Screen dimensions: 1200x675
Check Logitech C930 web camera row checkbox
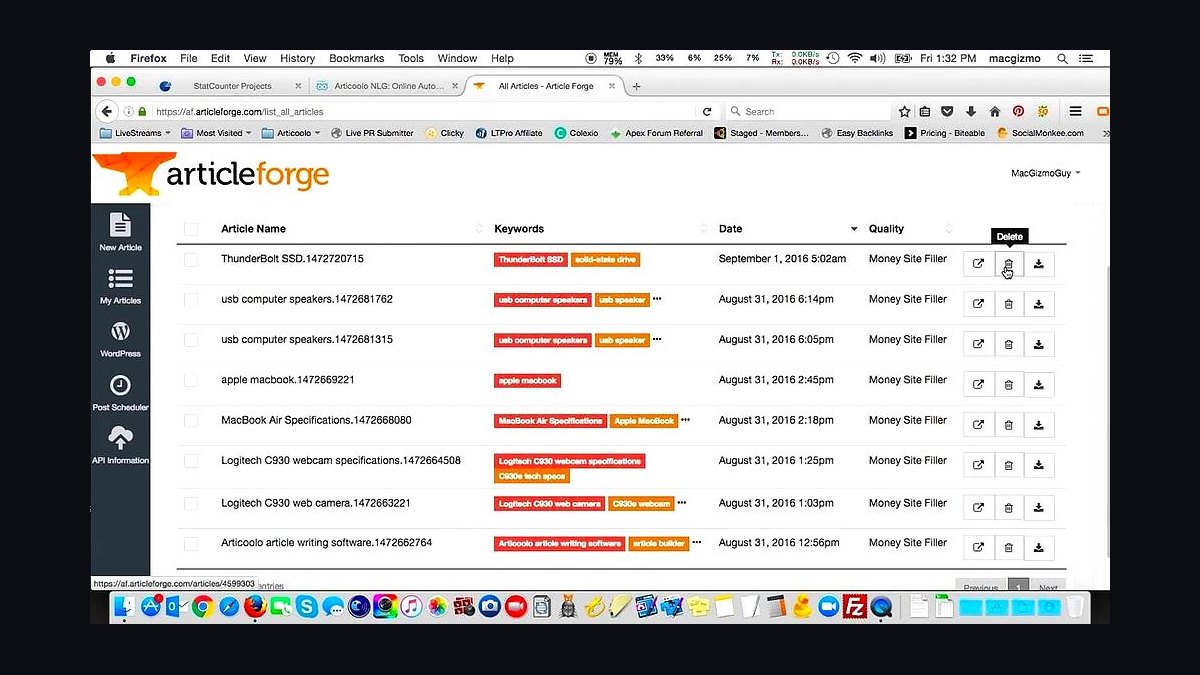191,504
